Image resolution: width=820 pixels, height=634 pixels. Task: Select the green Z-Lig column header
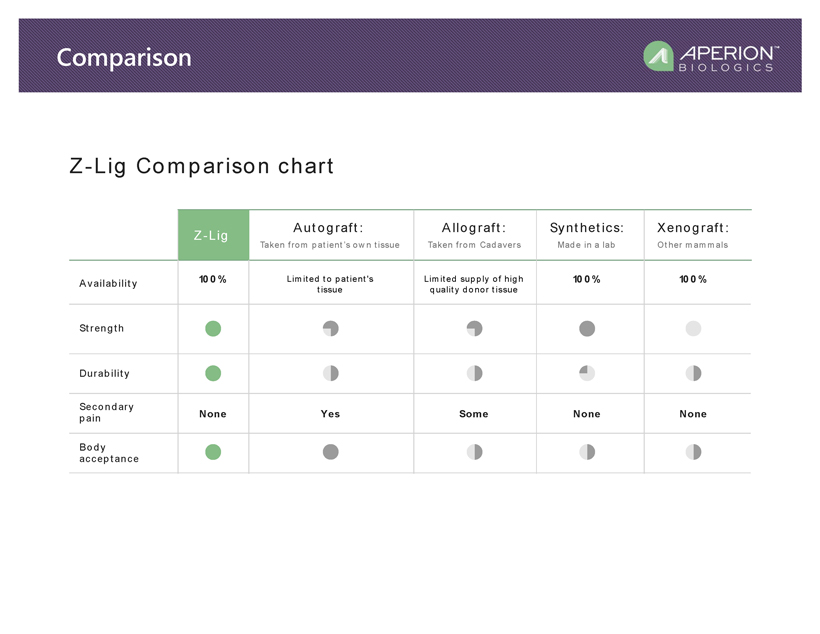tap(212, 235)
